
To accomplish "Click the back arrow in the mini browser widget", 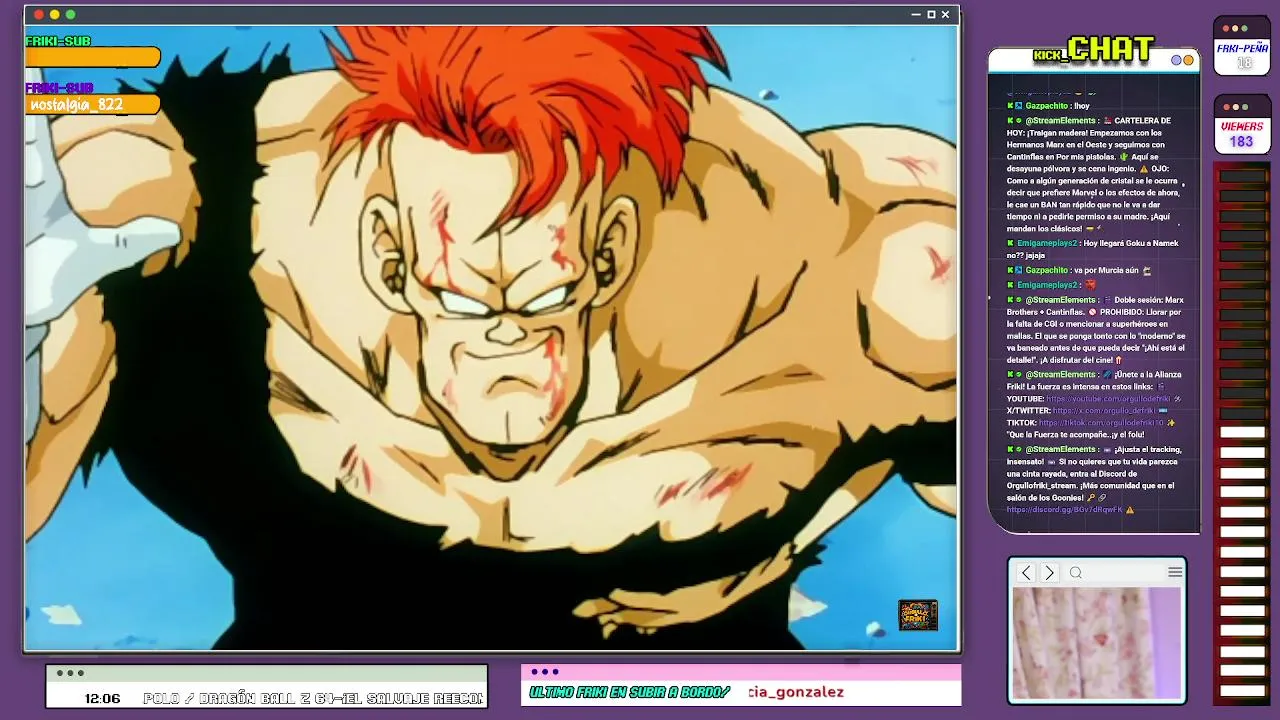I will (1026, 573).
